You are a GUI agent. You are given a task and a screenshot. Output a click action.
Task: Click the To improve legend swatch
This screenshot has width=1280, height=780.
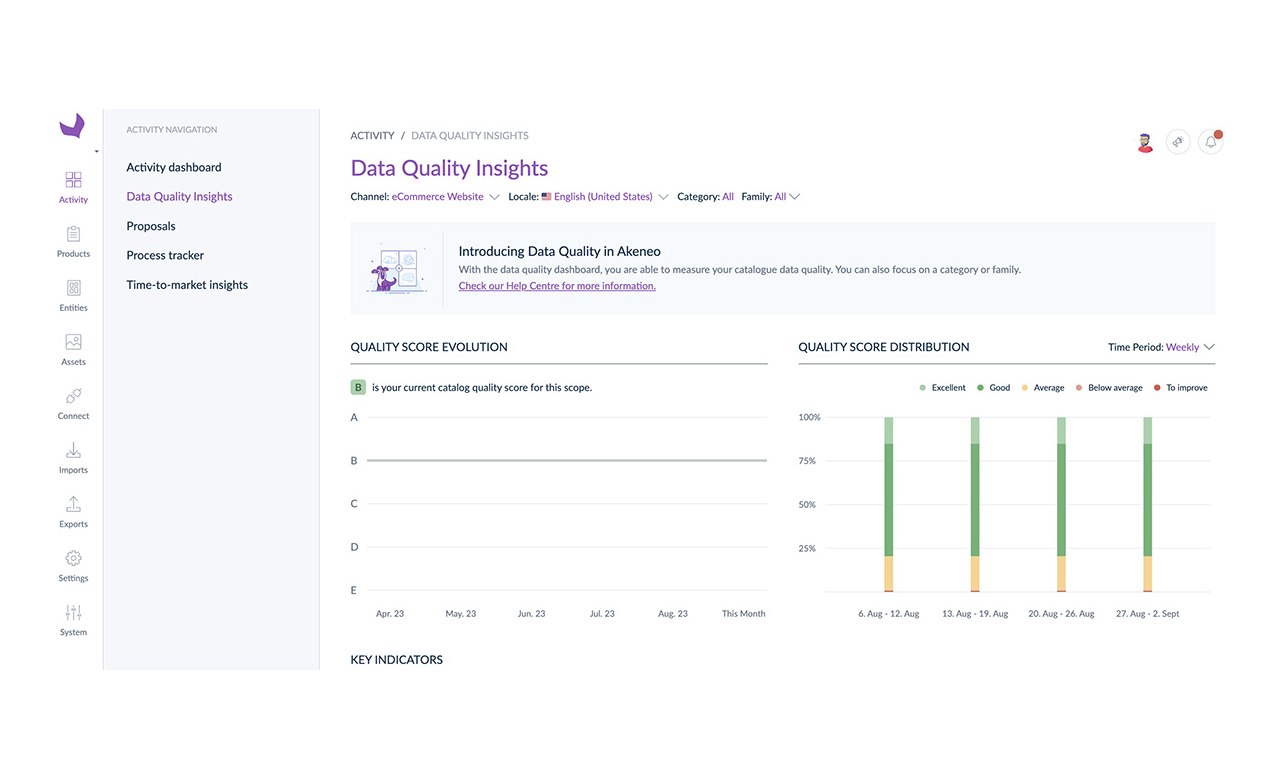[x=1157, y=388]
